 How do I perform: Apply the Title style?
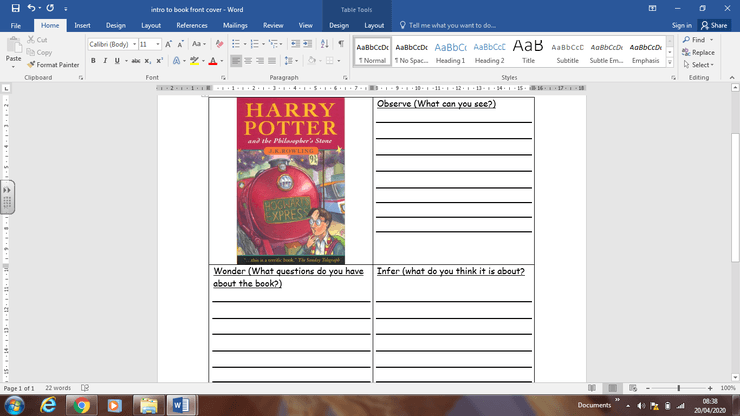[528, 51]
